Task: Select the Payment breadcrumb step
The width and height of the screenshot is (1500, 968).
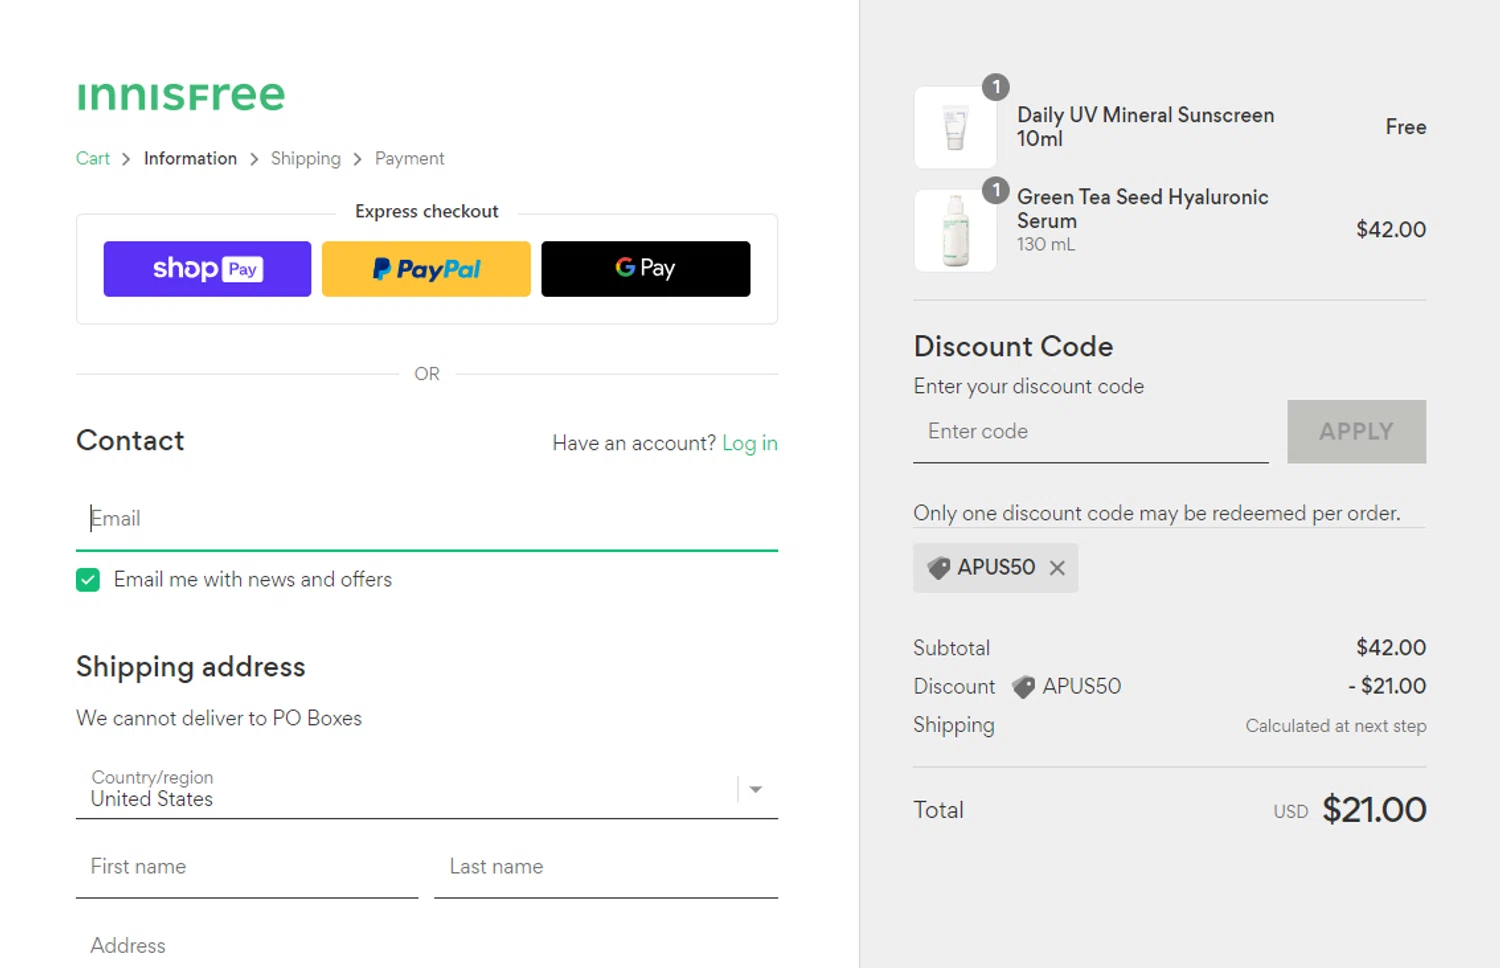Action: [x=409, y=158]
